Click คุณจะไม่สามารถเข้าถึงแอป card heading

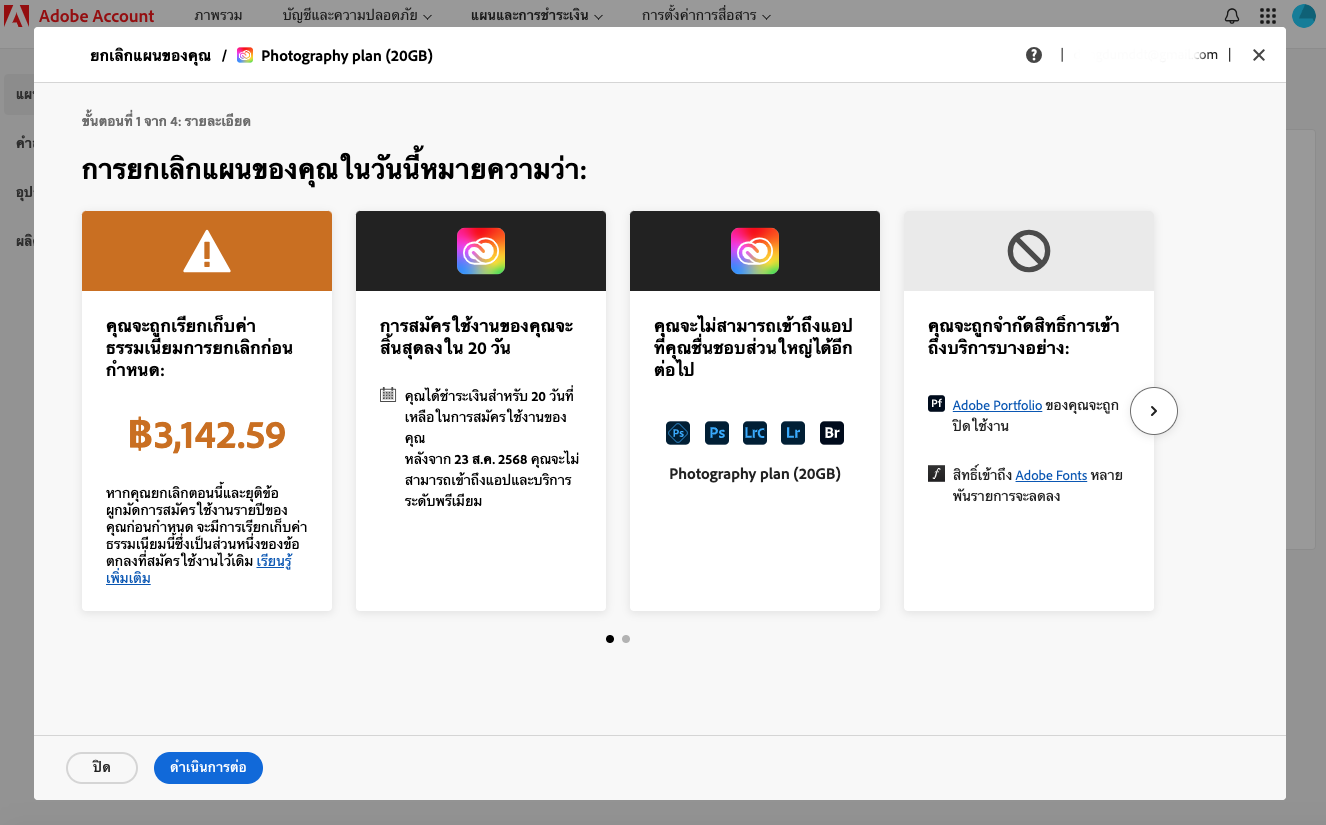pyautogui.click(x=752, y=348)
